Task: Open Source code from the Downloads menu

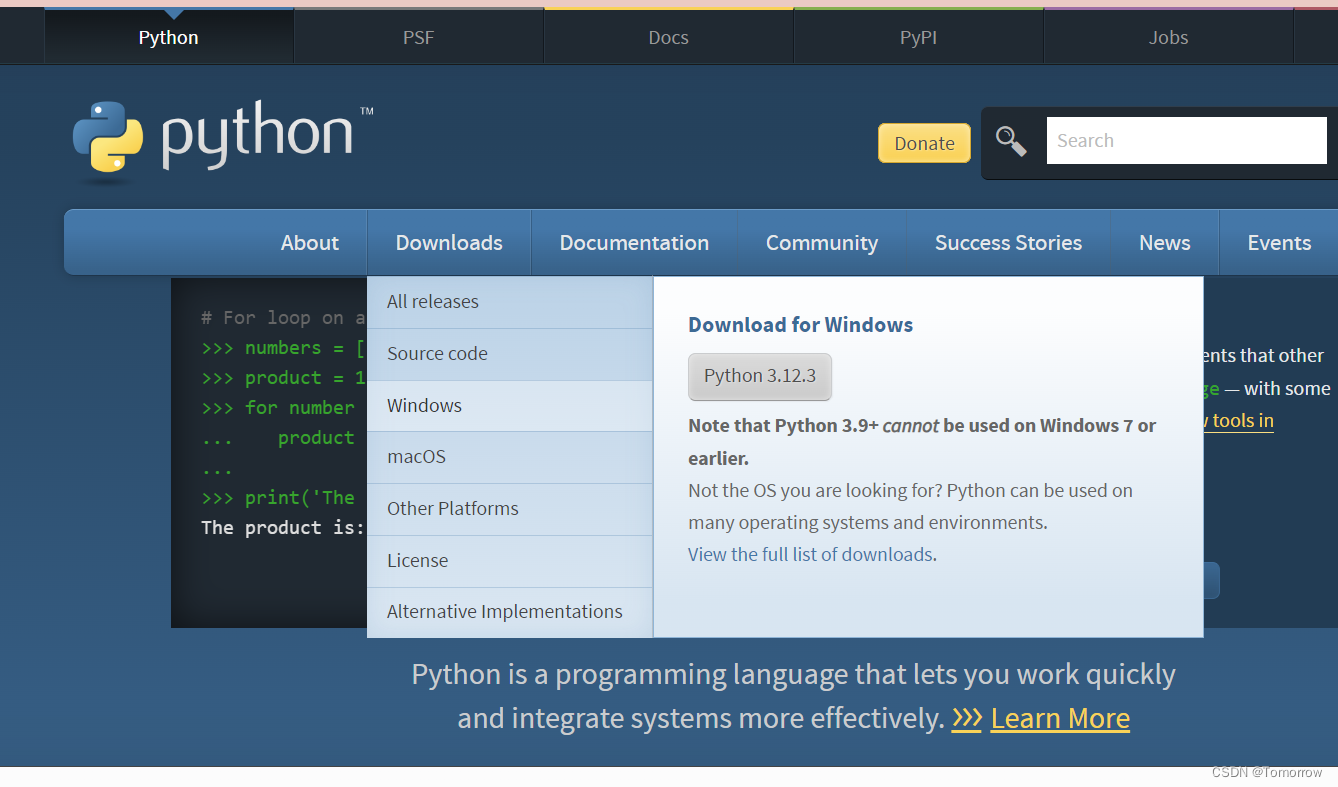Action: pos(437,353)
